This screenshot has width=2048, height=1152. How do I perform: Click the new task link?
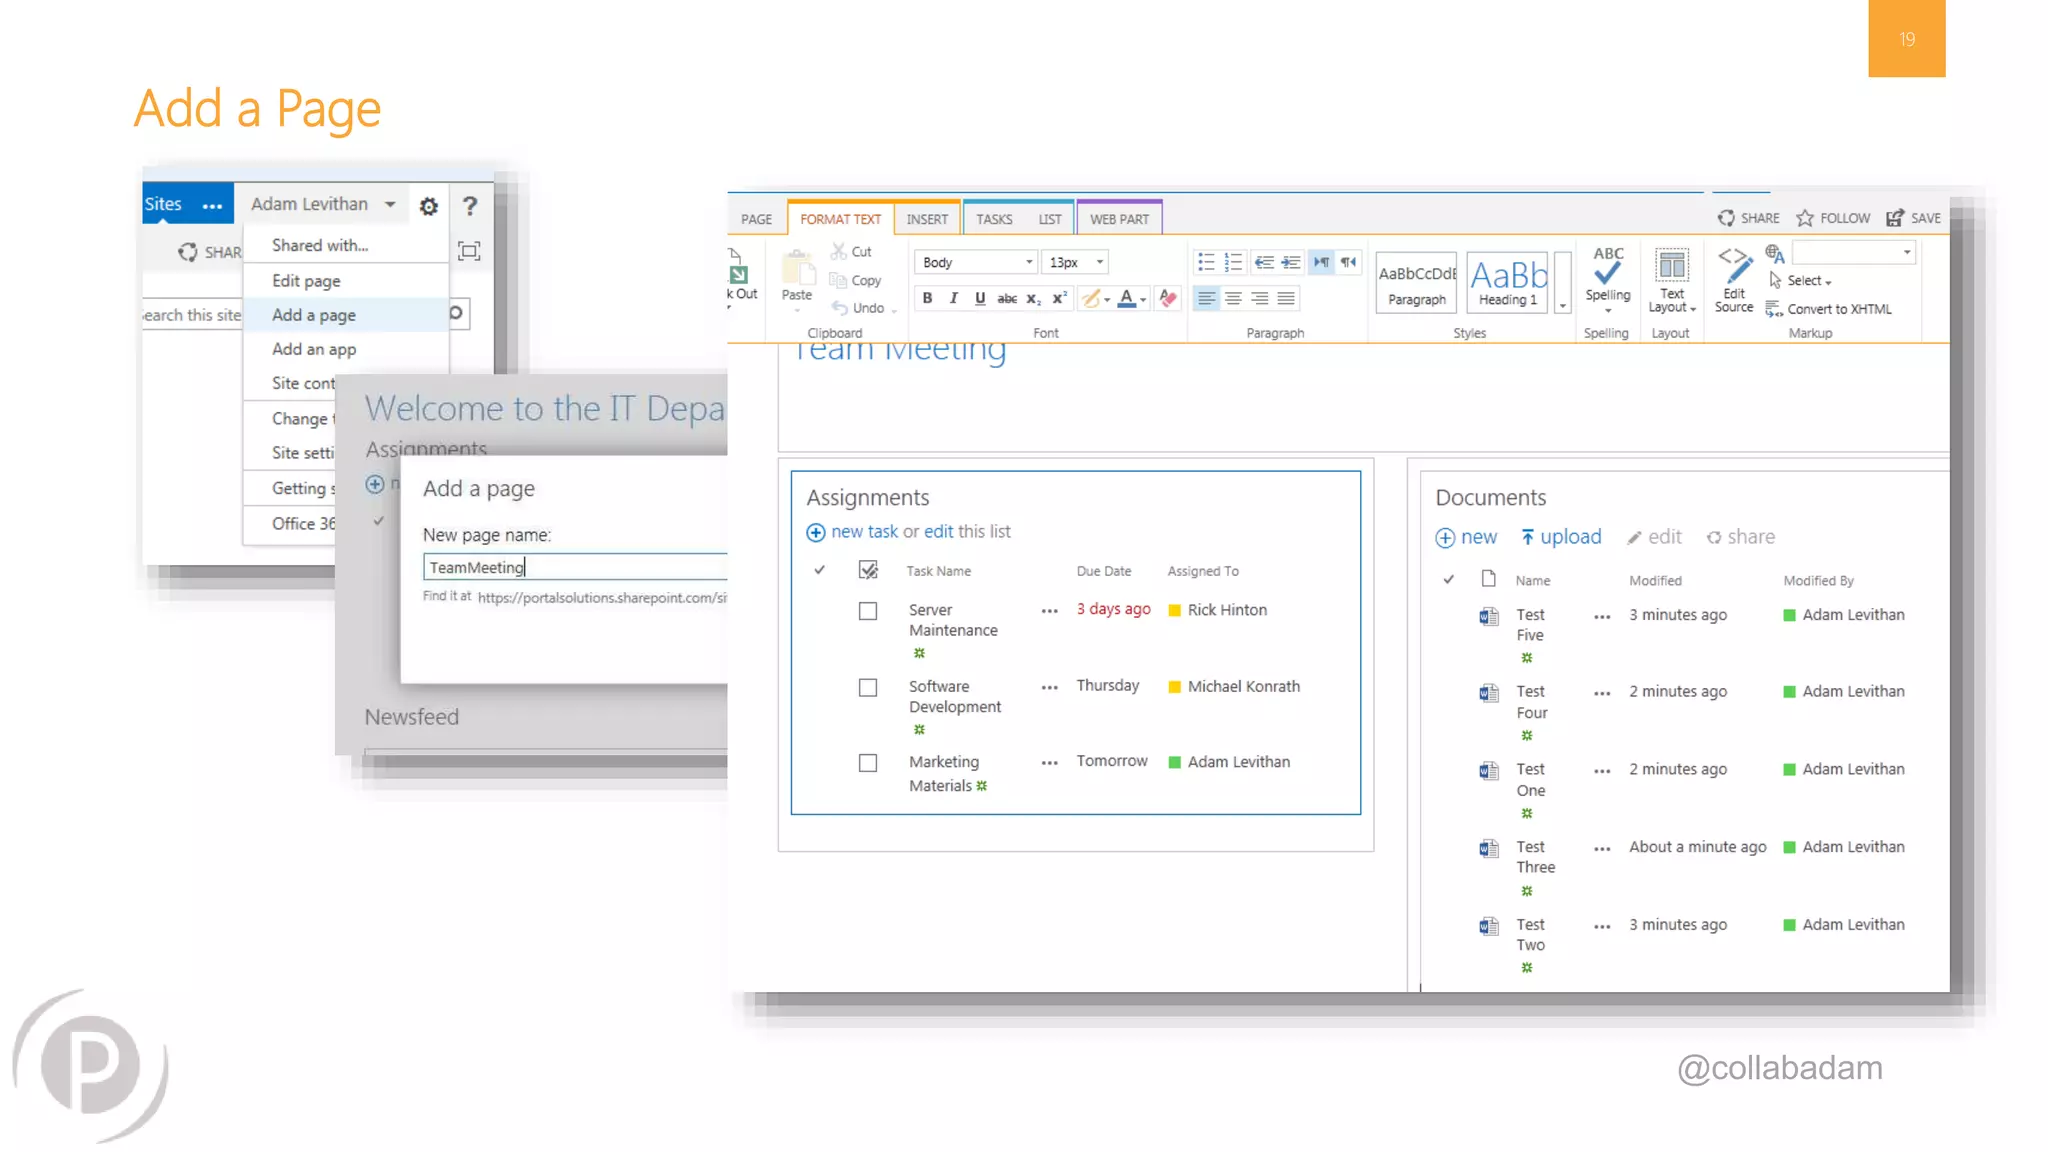[x=864, y=532]
